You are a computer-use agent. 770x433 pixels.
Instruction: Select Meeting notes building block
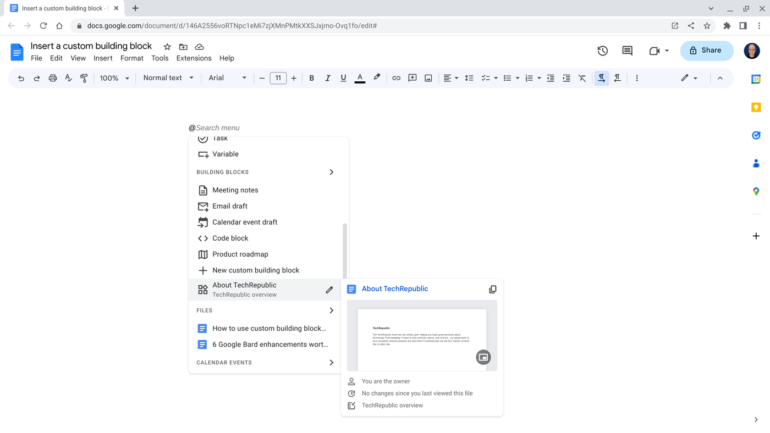(235, 190)
